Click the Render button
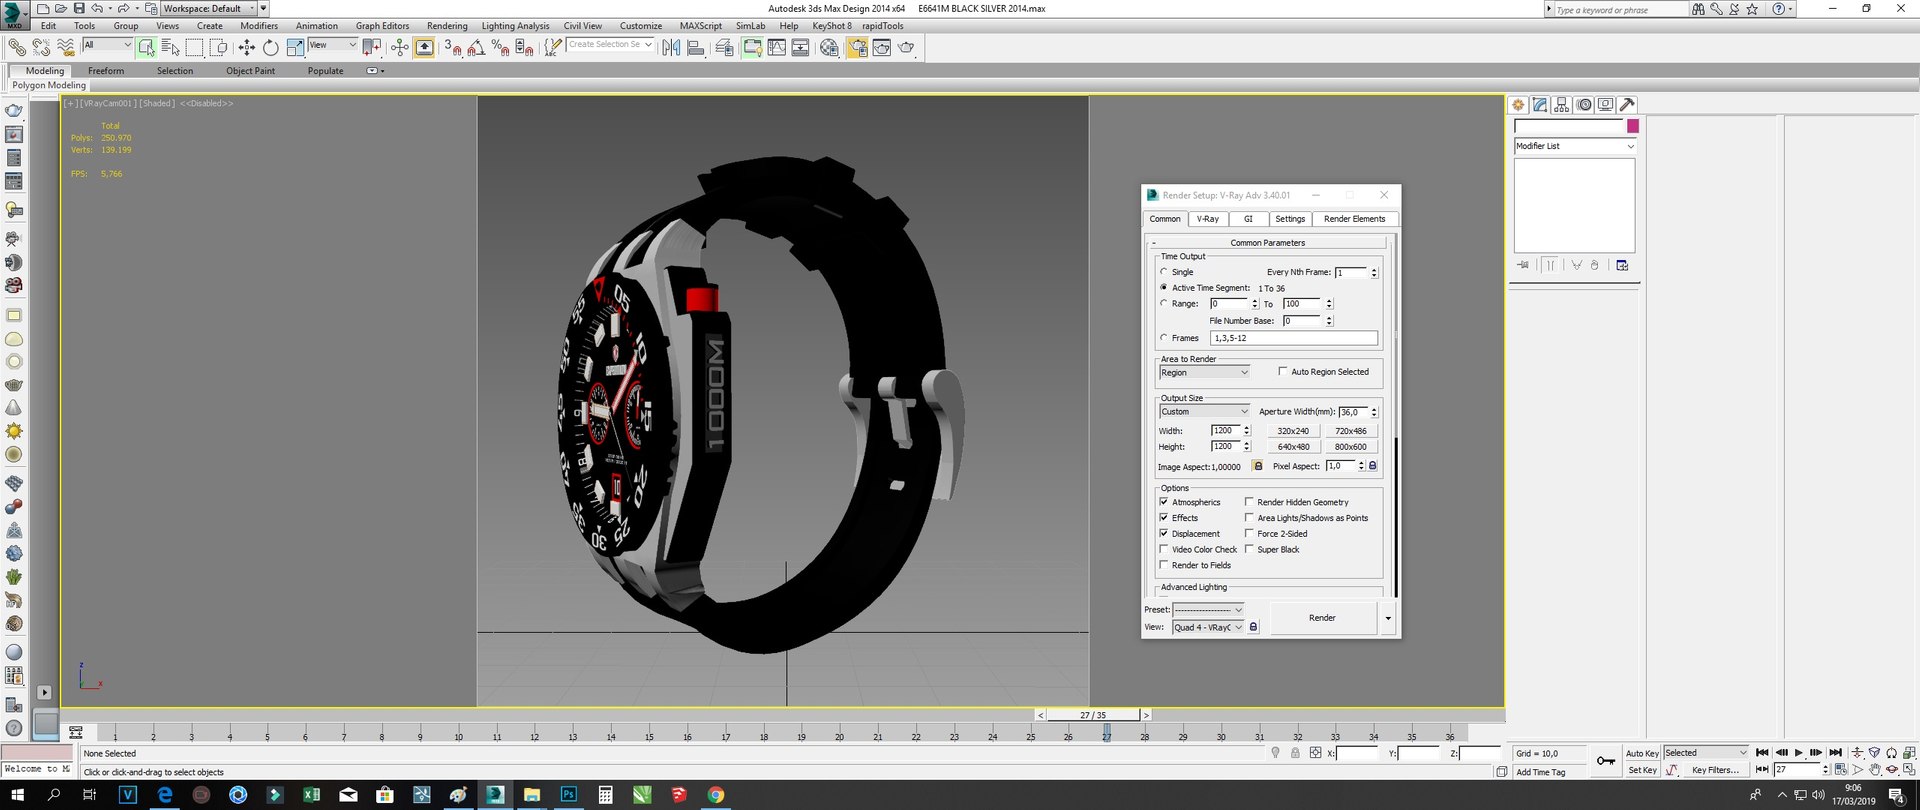The height and width of the screenshot is (810, 1920). pos(1322,618)
